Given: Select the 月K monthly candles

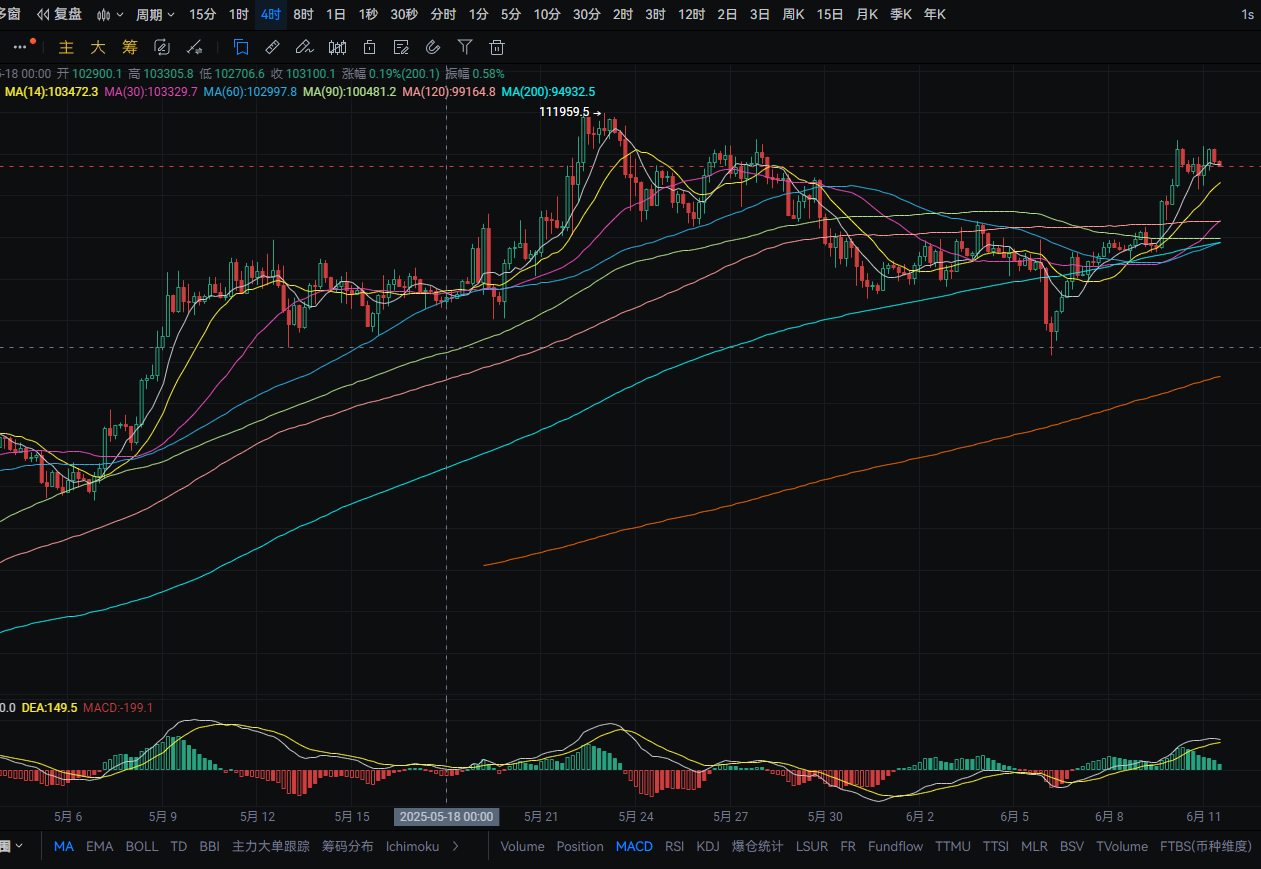Looking at the screenshot, I should (x=867, y=14).
